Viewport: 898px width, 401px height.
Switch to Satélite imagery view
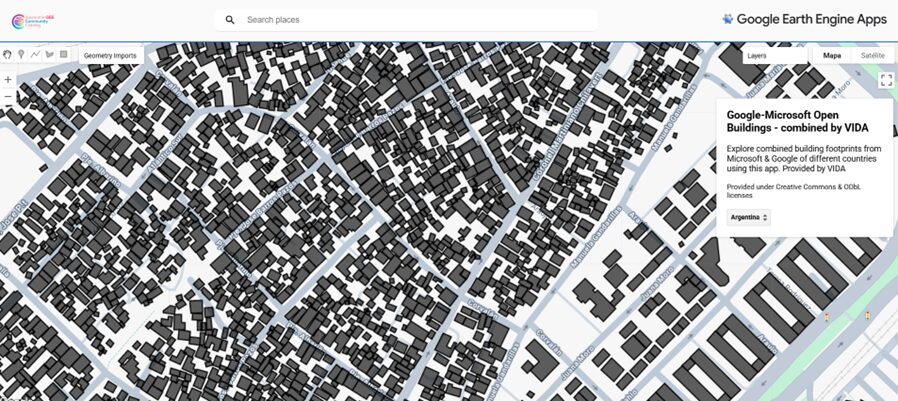tap(873, 56)
